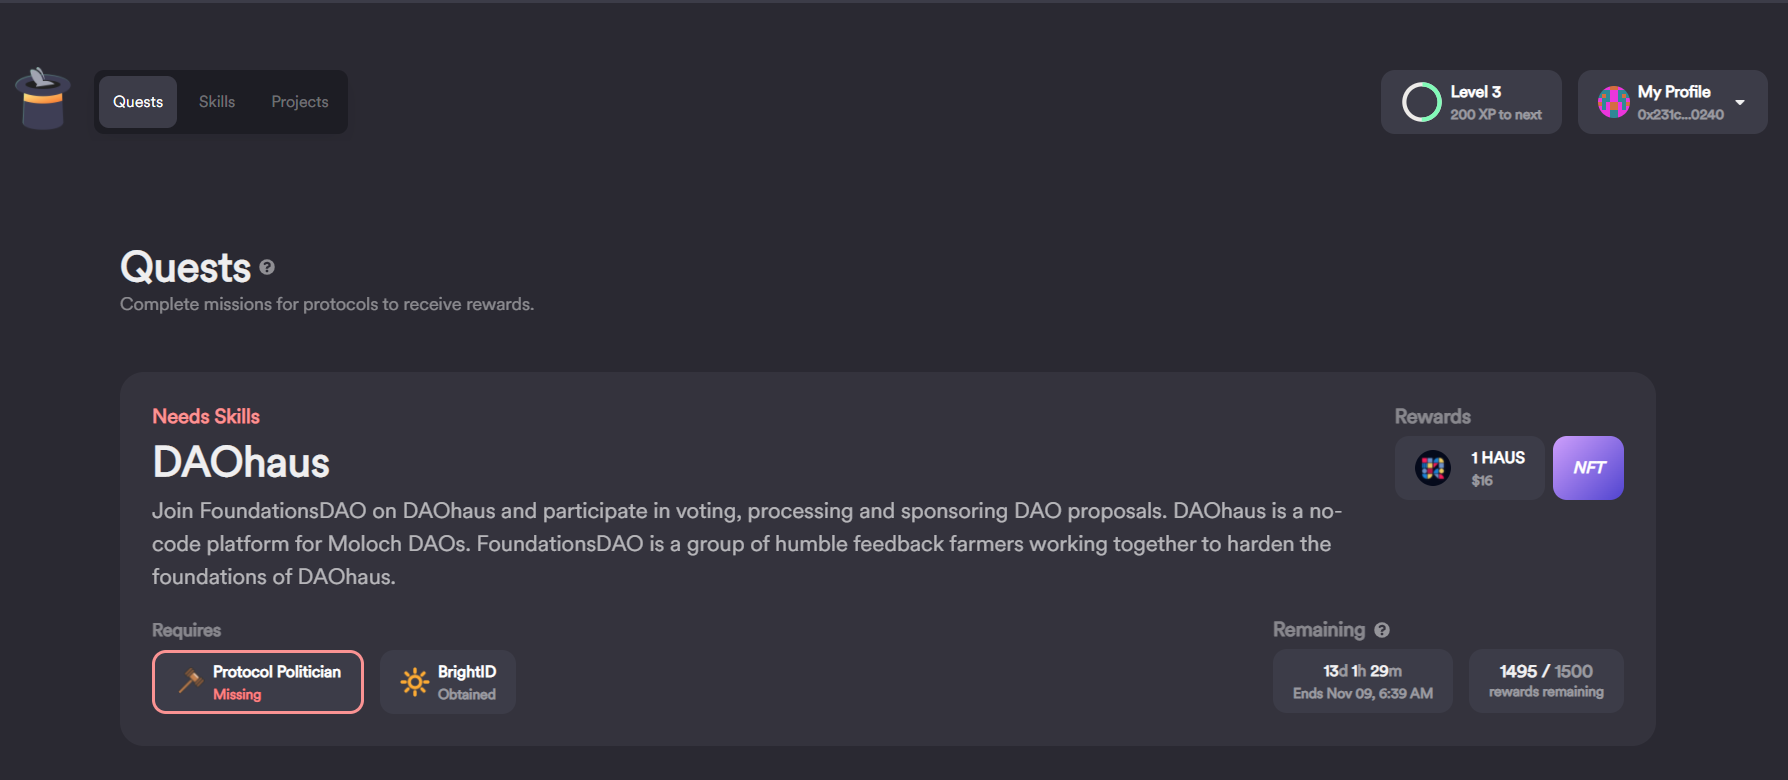
Task: Expand the My Profile dropdown arrow
Action: click(1740, 102)
